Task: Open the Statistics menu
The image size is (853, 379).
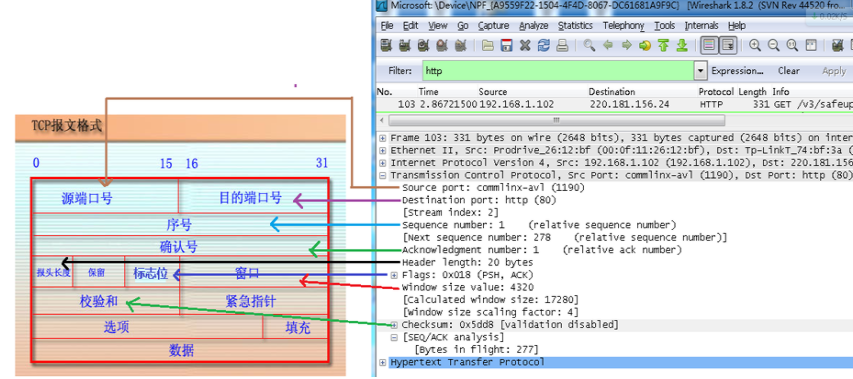Action: [575, 26]
